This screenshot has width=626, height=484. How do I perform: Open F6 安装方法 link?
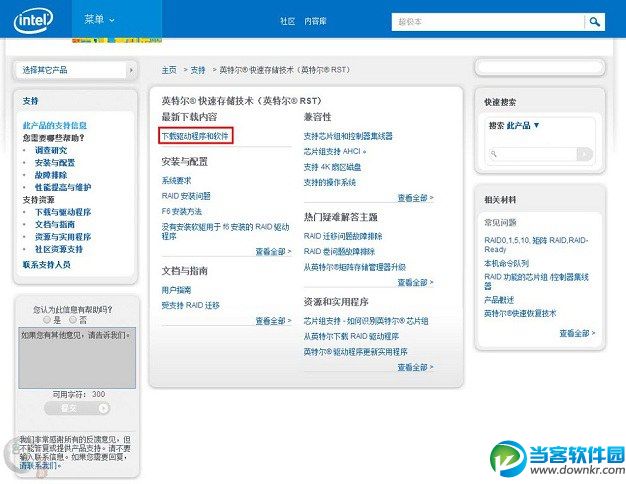182,211
